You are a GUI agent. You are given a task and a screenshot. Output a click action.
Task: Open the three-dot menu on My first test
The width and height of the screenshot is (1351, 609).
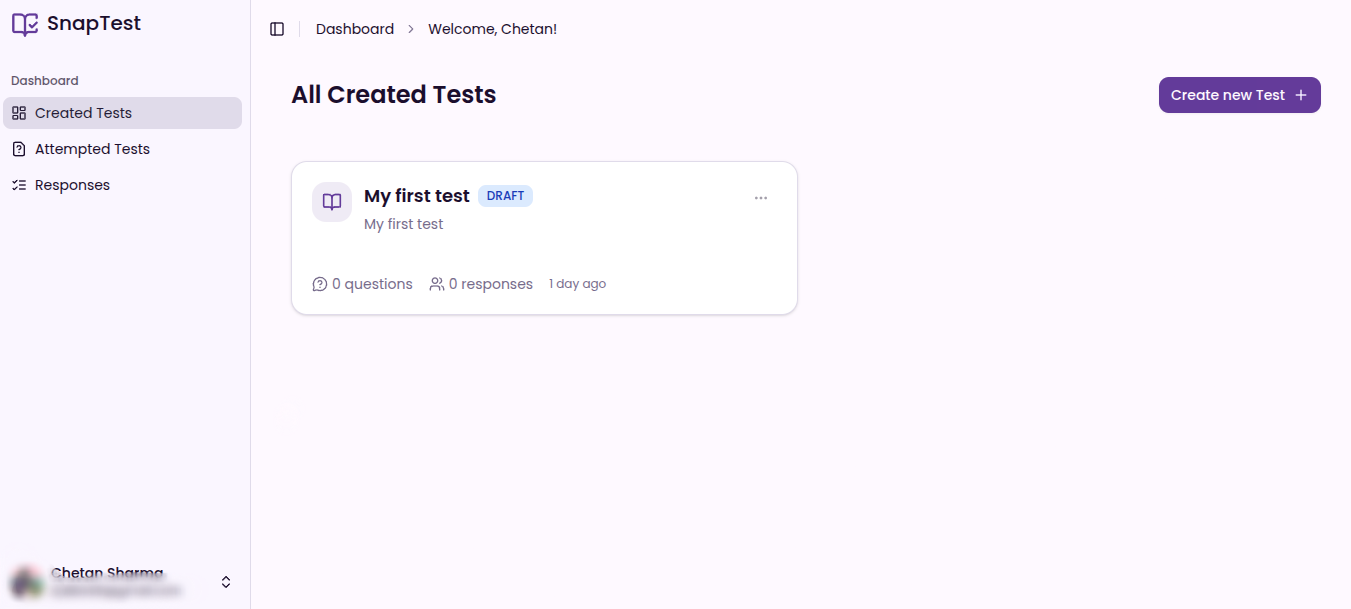tap(761, 198)
